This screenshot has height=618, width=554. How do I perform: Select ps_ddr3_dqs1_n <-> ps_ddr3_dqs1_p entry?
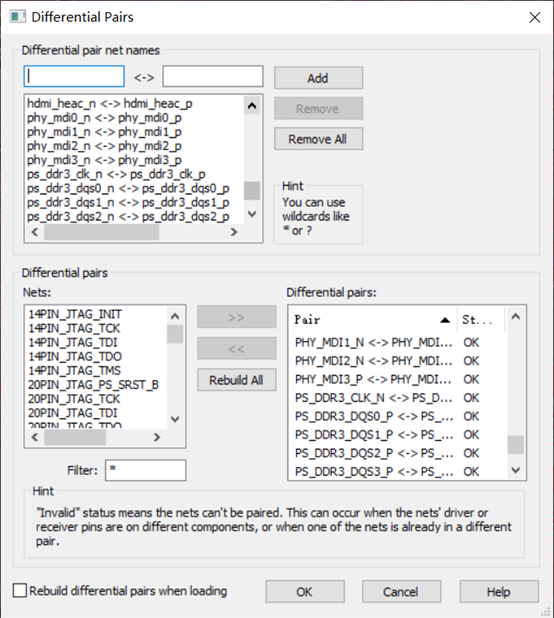pyautogui.click(x=134, y=203)
